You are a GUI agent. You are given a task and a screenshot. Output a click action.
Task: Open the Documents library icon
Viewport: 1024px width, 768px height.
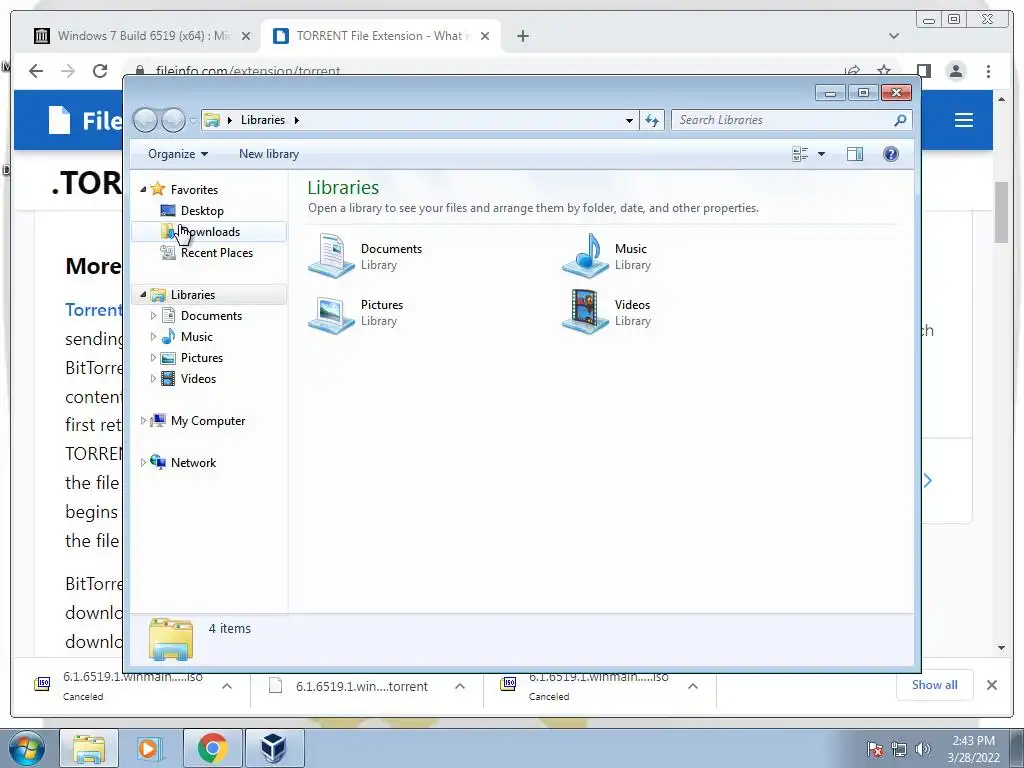click(332, 257)
